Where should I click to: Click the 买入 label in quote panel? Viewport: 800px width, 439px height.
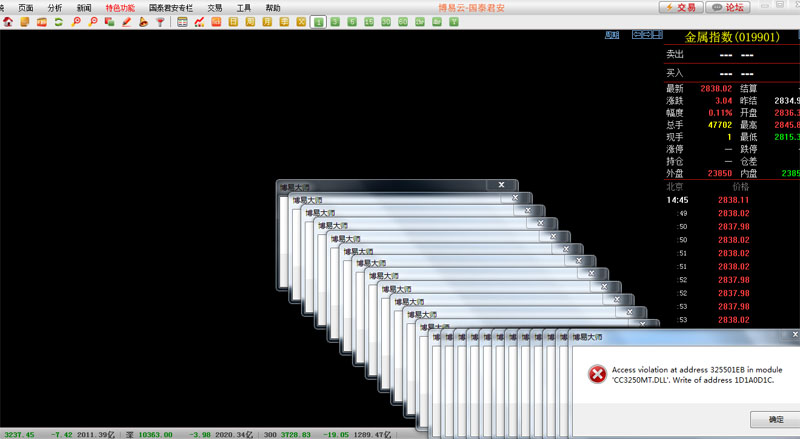(674, 73)
